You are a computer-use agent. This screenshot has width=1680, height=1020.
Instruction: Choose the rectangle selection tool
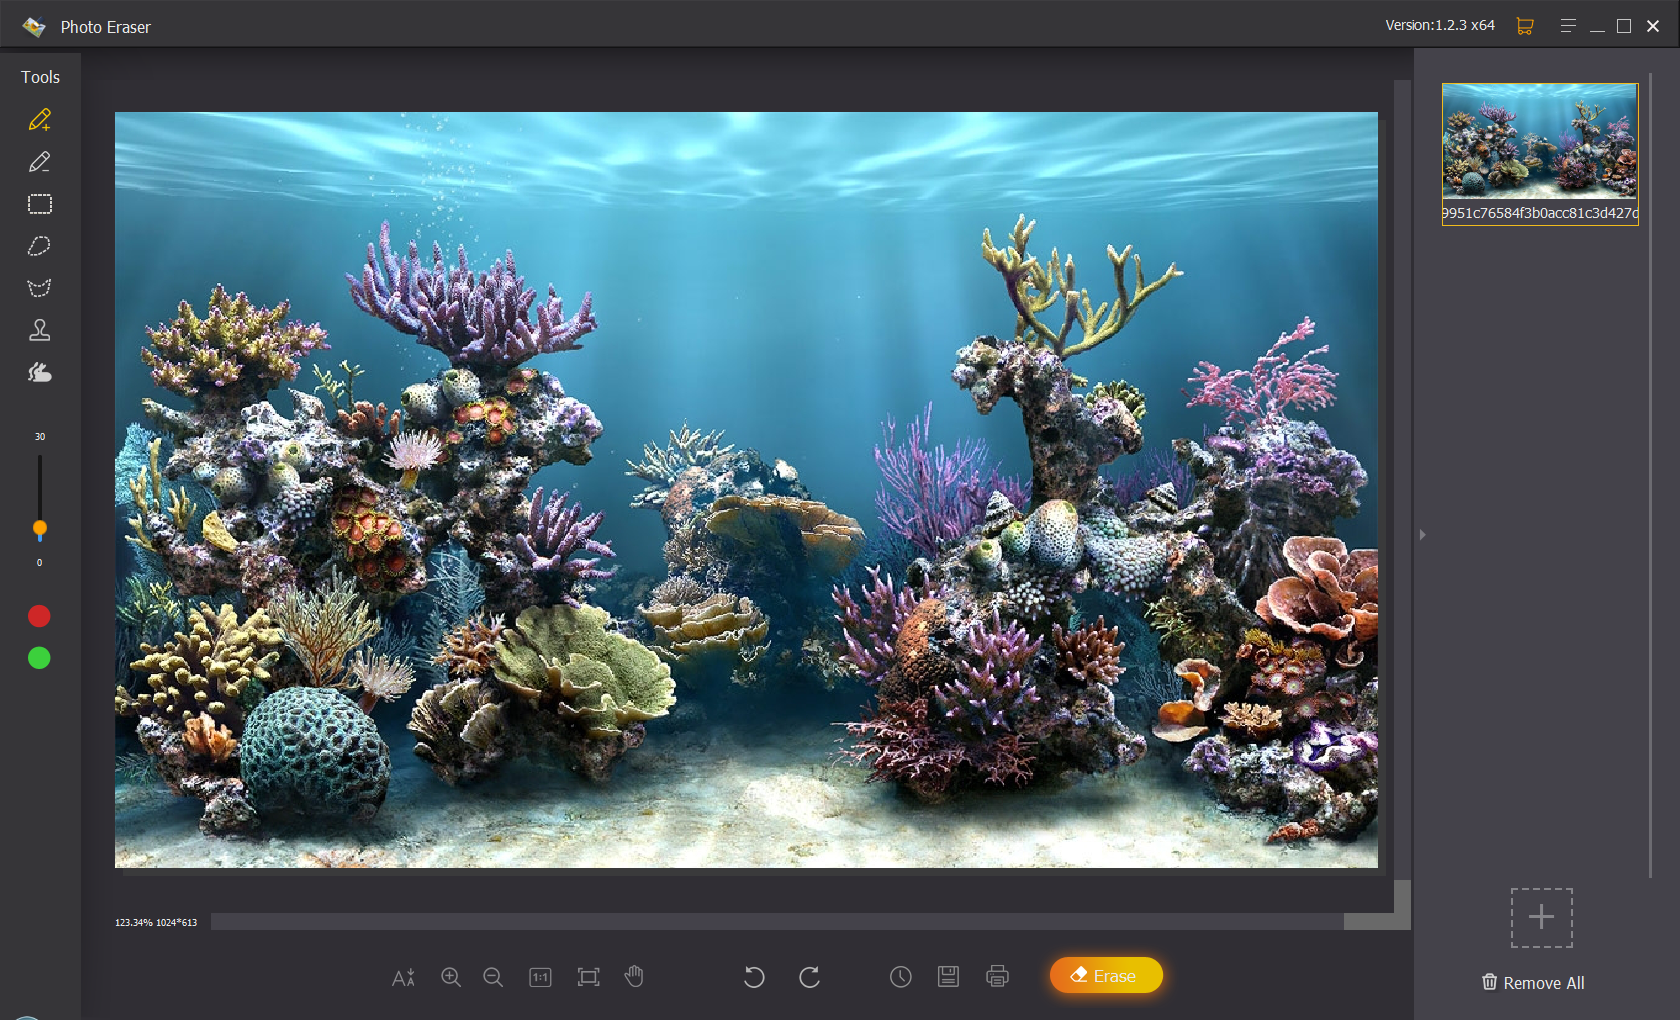pos(40,204)
